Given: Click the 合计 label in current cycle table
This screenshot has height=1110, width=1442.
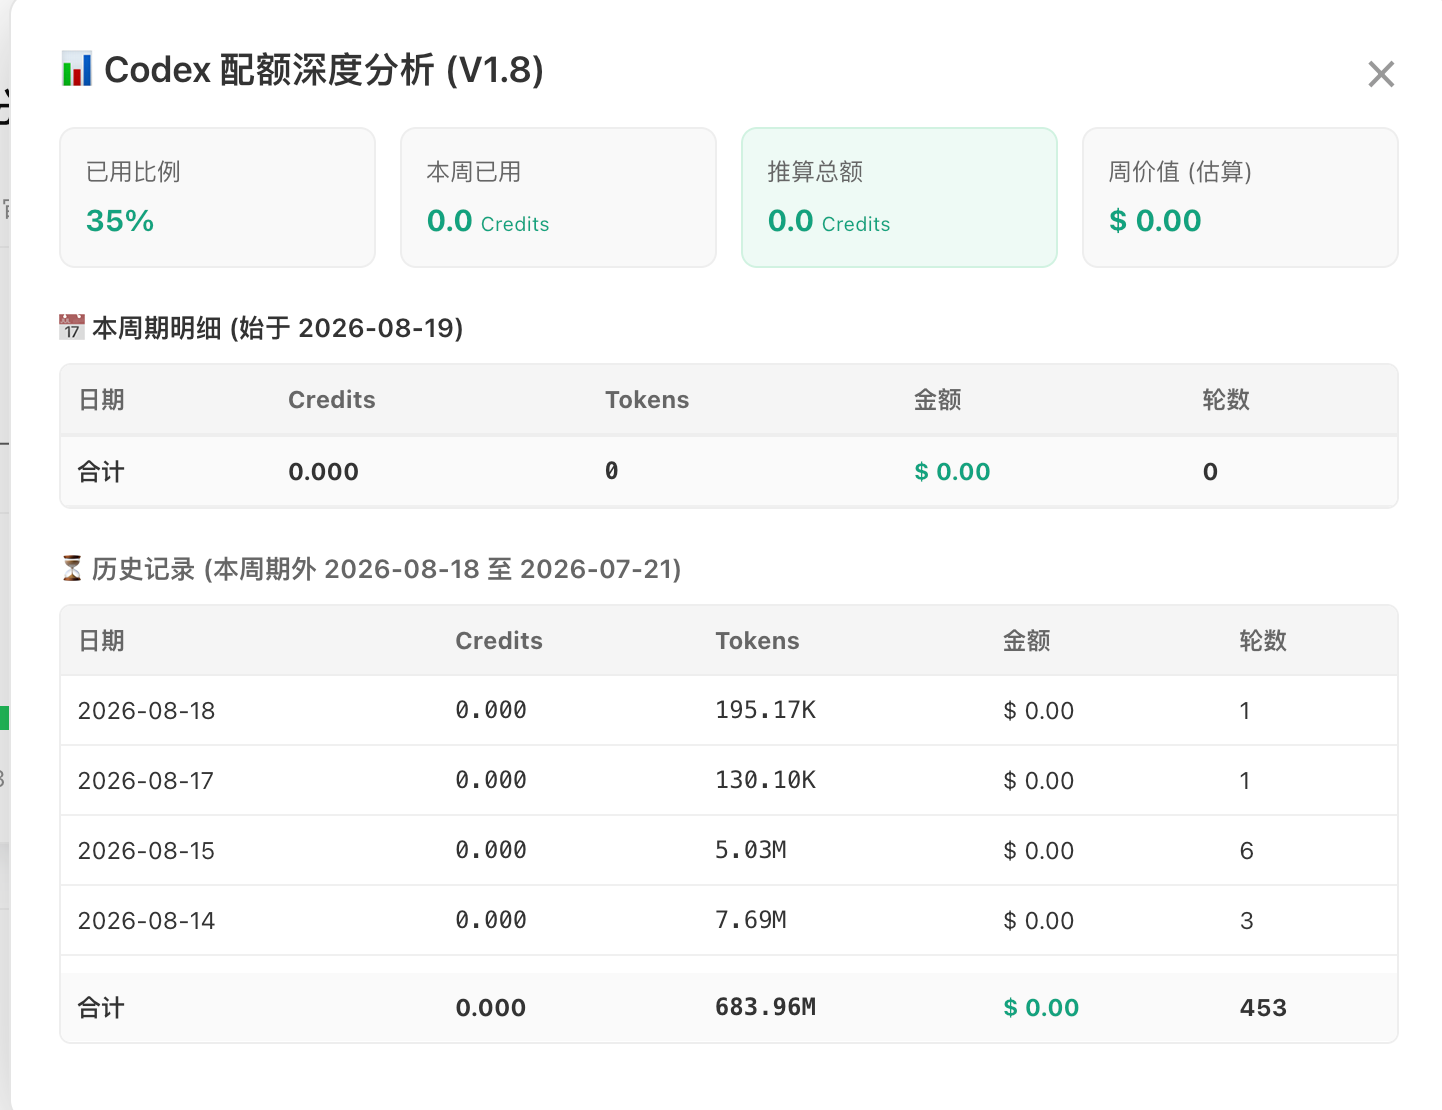Looking at the screenshot, I should [x=102, y=472].
